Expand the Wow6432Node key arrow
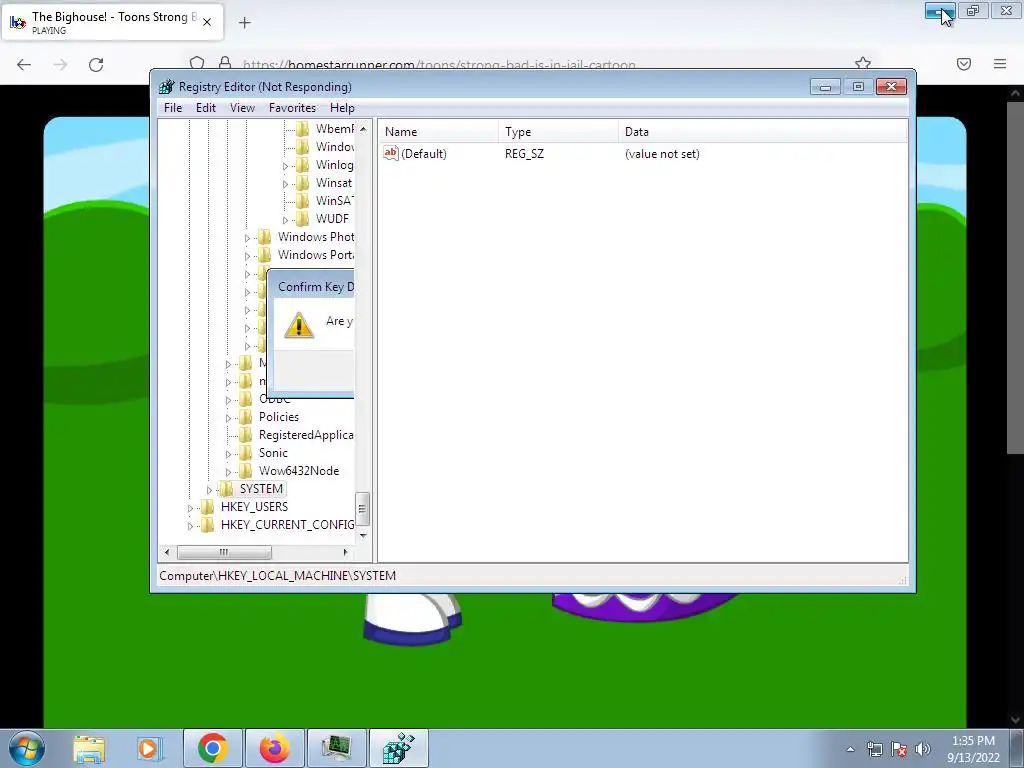The width and height of the screenshot is (1024, 768). [x=228, y=472]
